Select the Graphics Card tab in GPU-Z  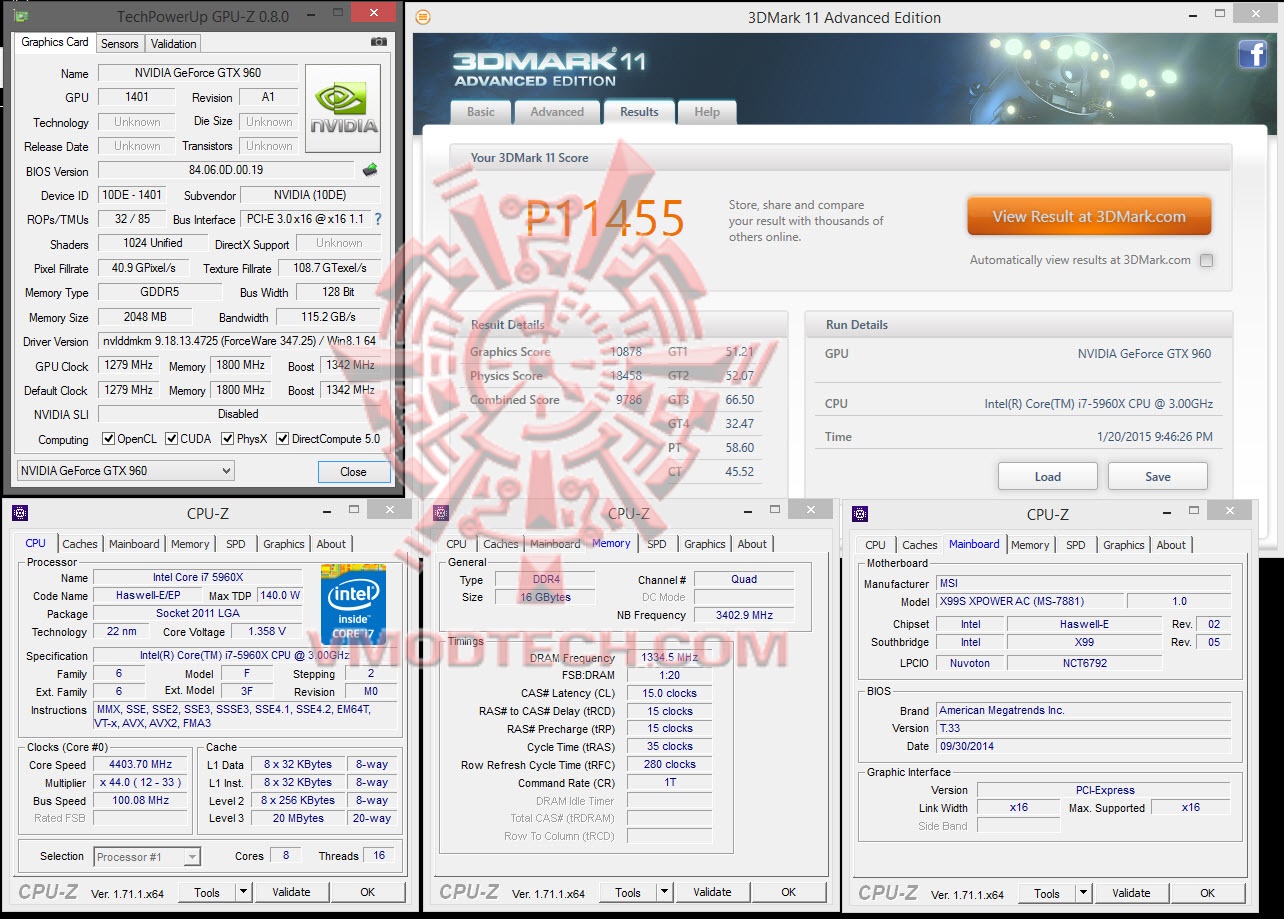[x=55, y=42]
